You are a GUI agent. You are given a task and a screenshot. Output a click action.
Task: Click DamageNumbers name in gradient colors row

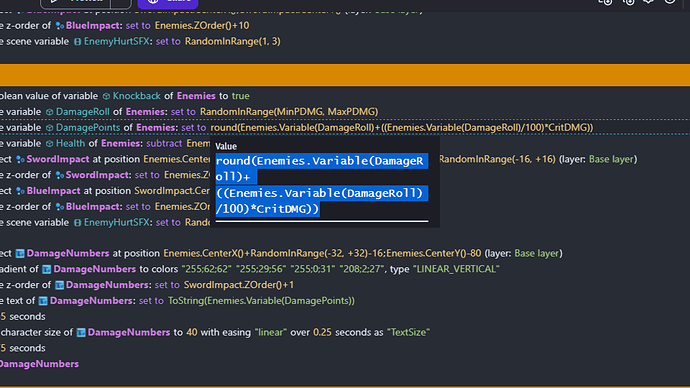coord(95,269)
